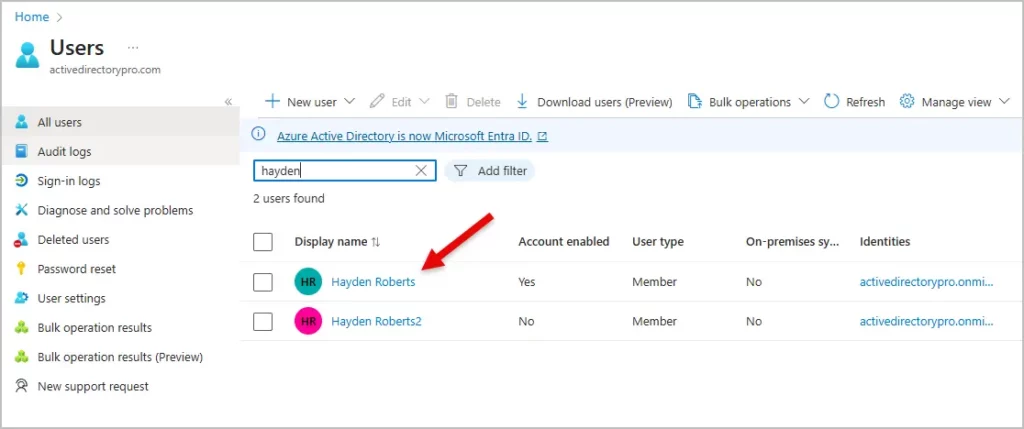Open identities link for Hayden Roberts
1024x429 pixels.
point(926,282)
